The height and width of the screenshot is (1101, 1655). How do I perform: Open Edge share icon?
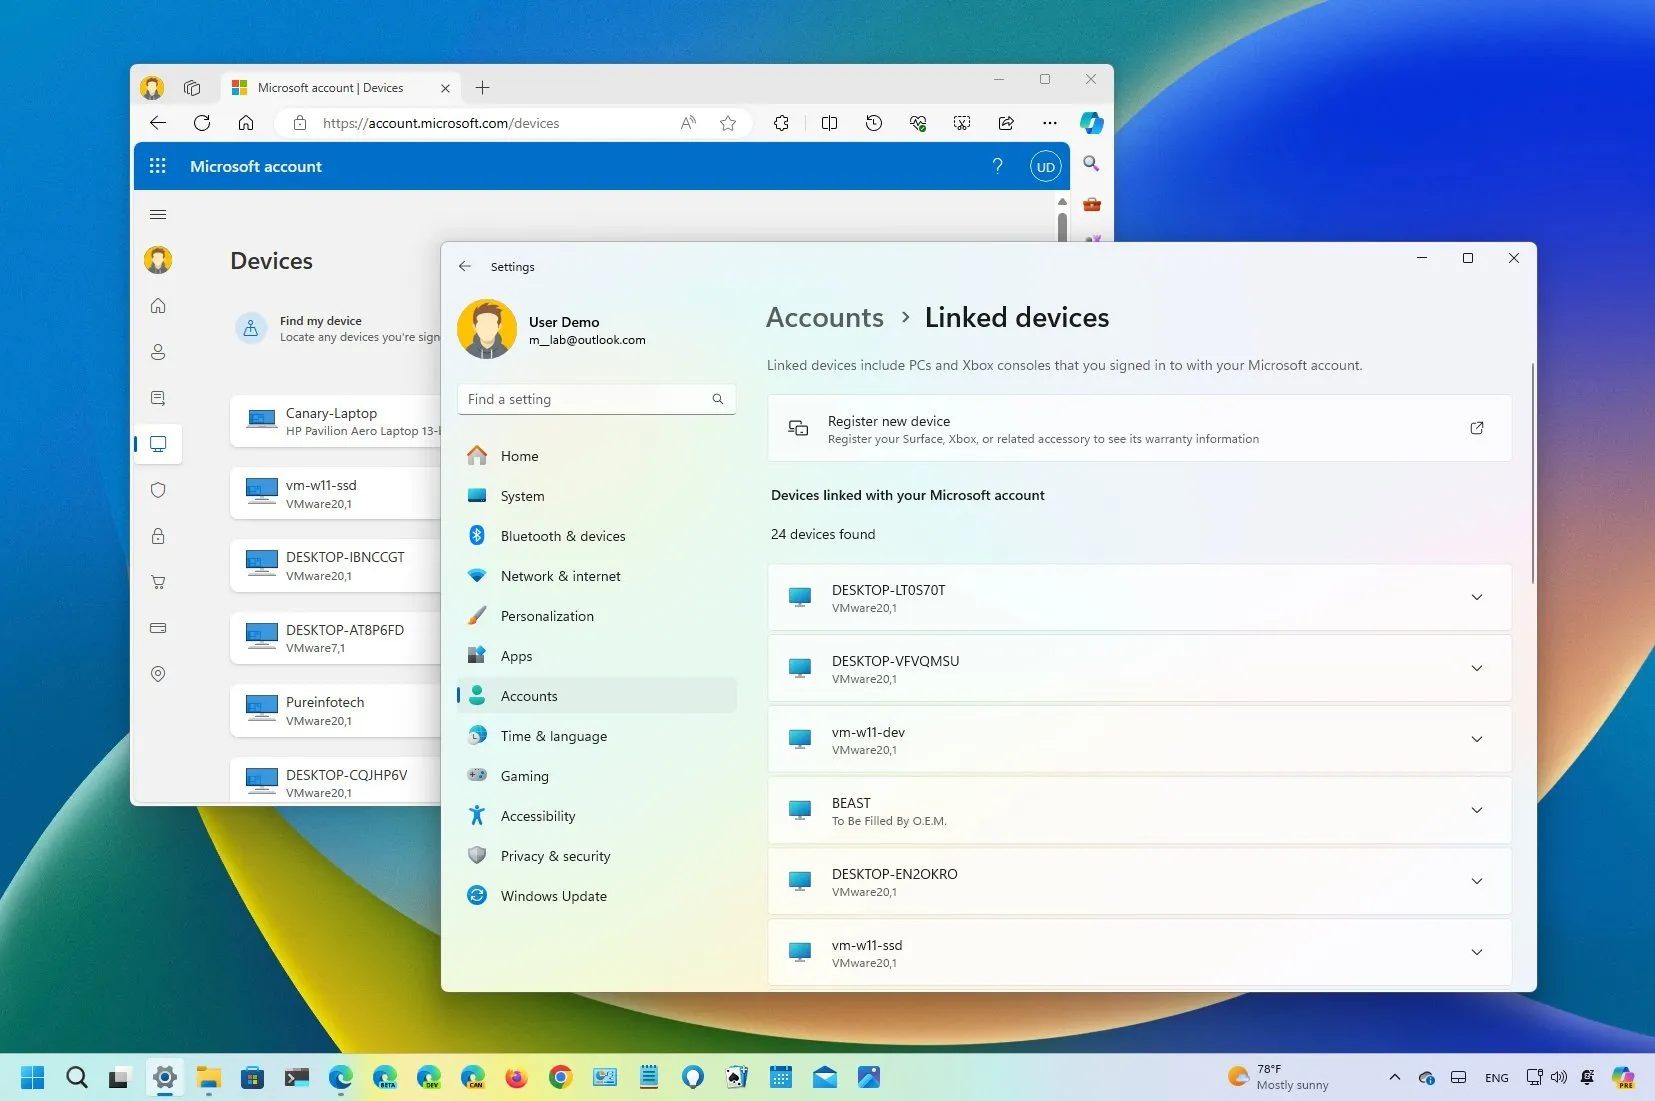click(1006, 123)
